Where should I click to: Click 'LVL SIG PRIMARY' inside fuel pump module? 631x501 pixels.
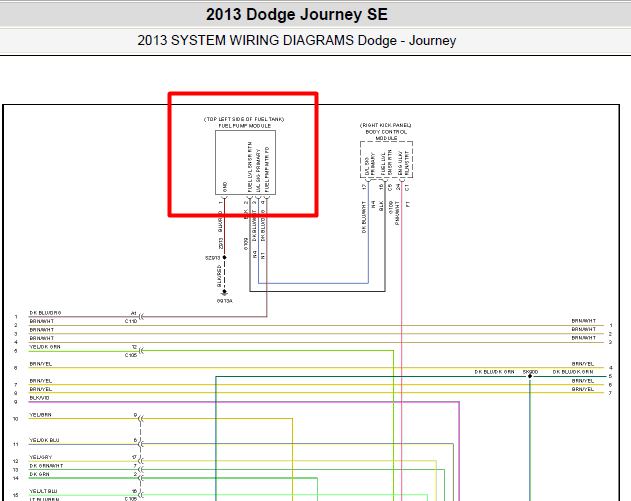(x=258, y=171)
